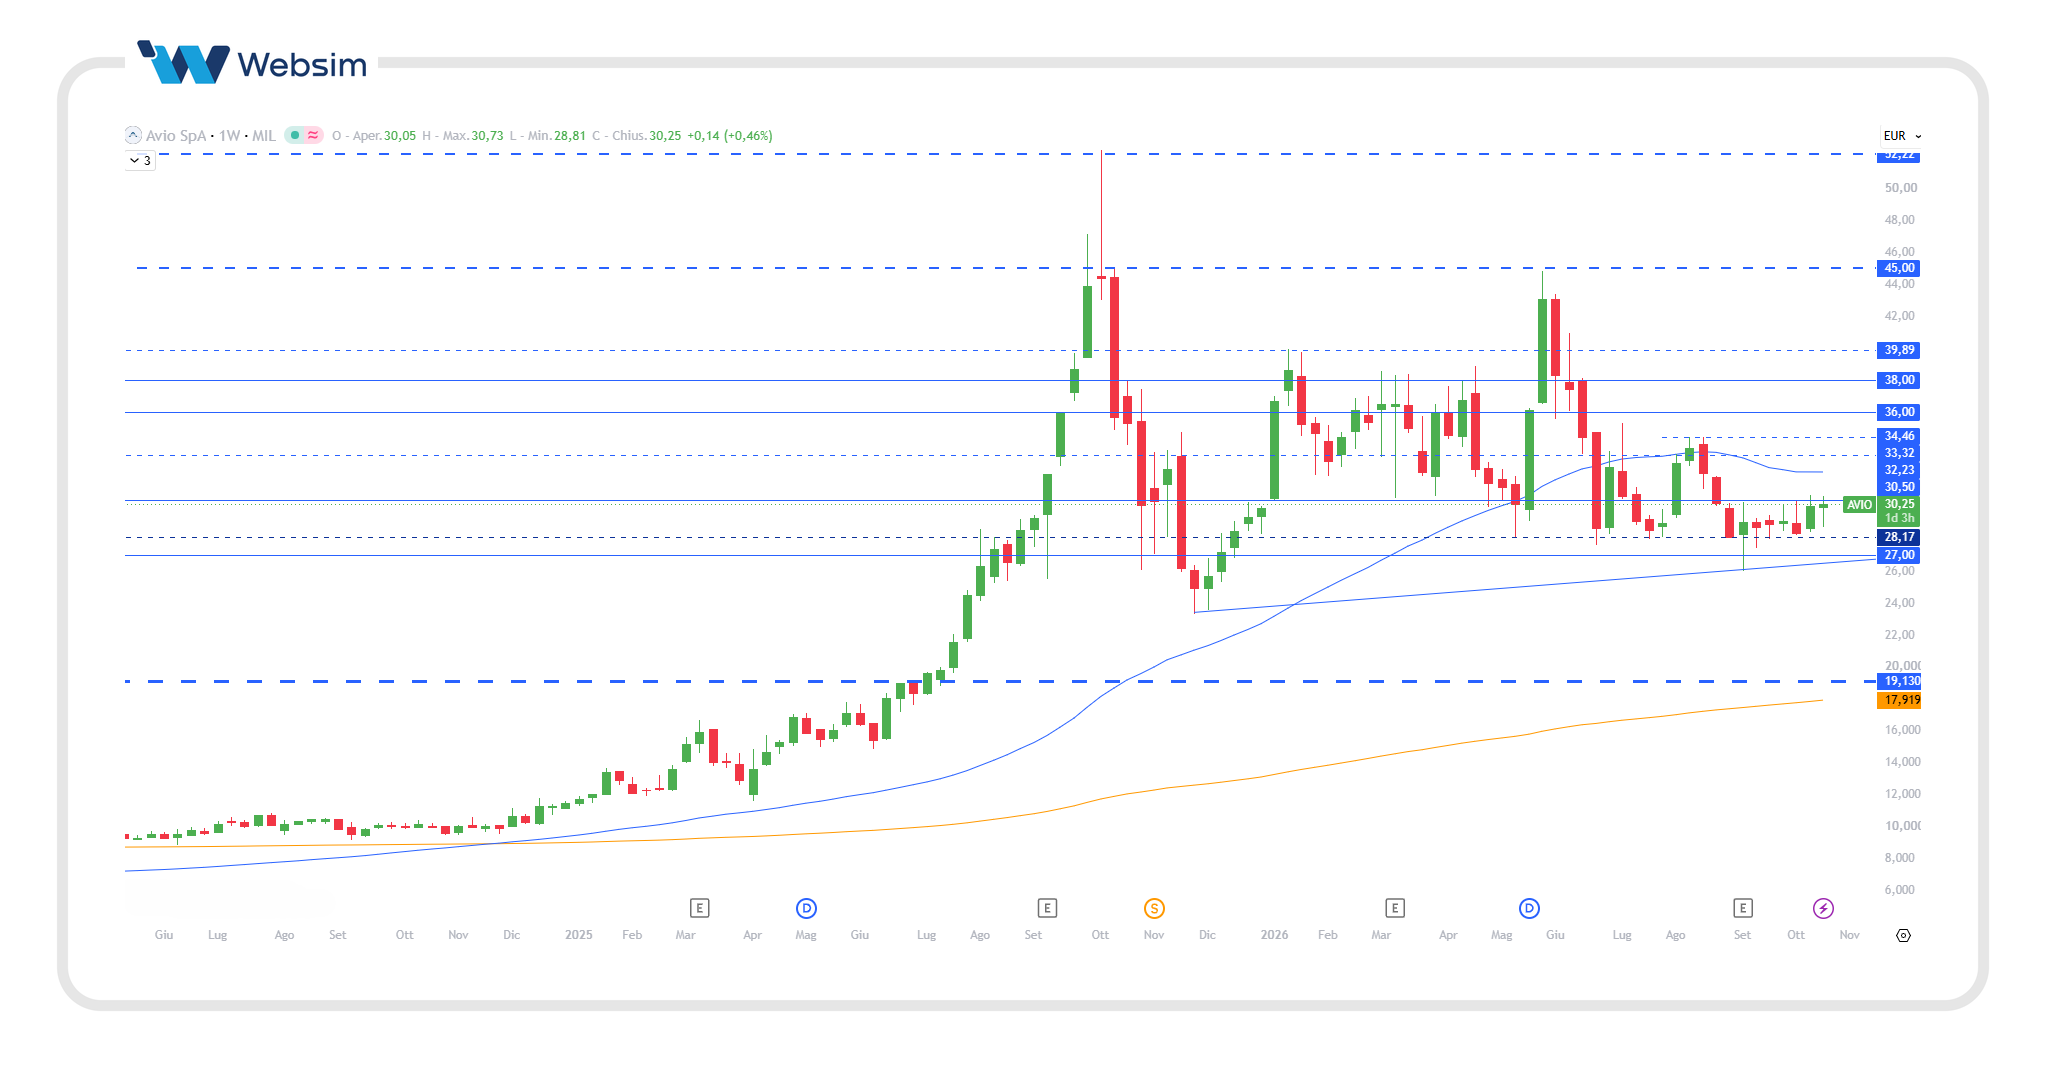The image size is (2046, 1068).
Task: Click the purple lightning event marker
Action: click(x=1823, y=908)
